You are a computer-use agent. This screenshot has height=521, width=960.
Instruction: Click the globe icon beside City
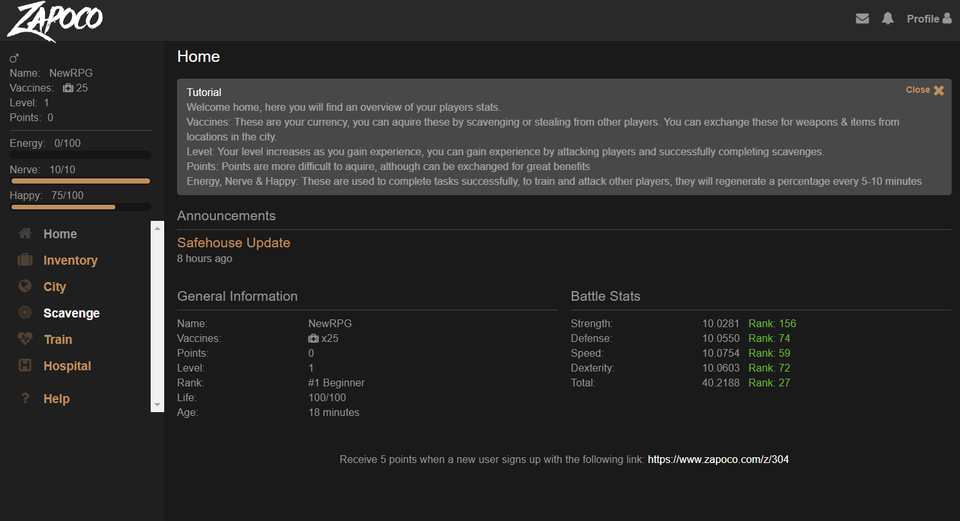coord(25,287)
